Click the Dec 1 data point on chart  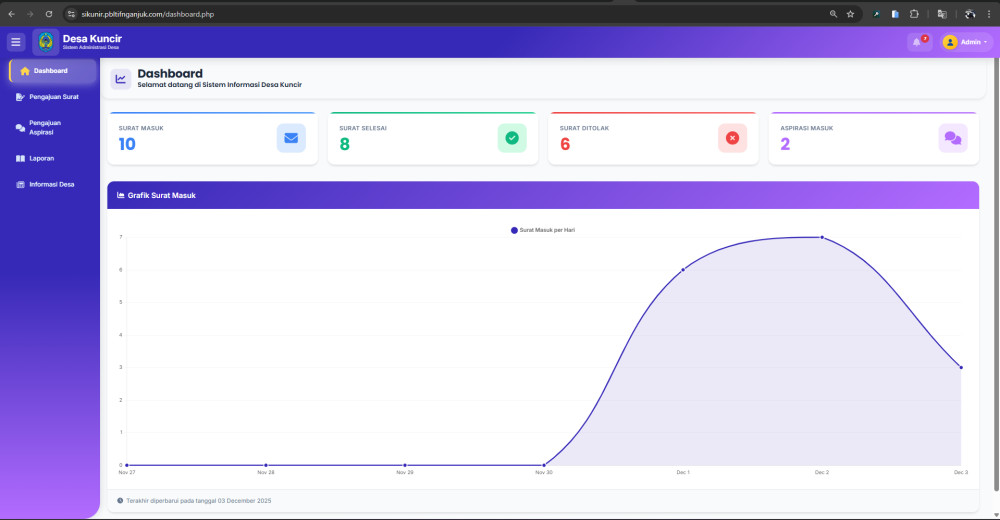pos(683,269)
